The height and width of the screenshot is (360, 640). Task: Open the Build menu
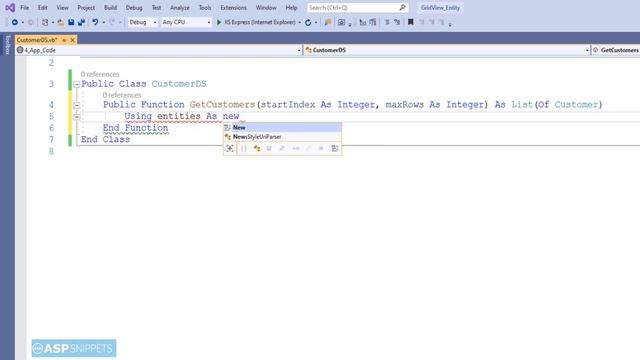pyautogui.click(x=110, y=8)
